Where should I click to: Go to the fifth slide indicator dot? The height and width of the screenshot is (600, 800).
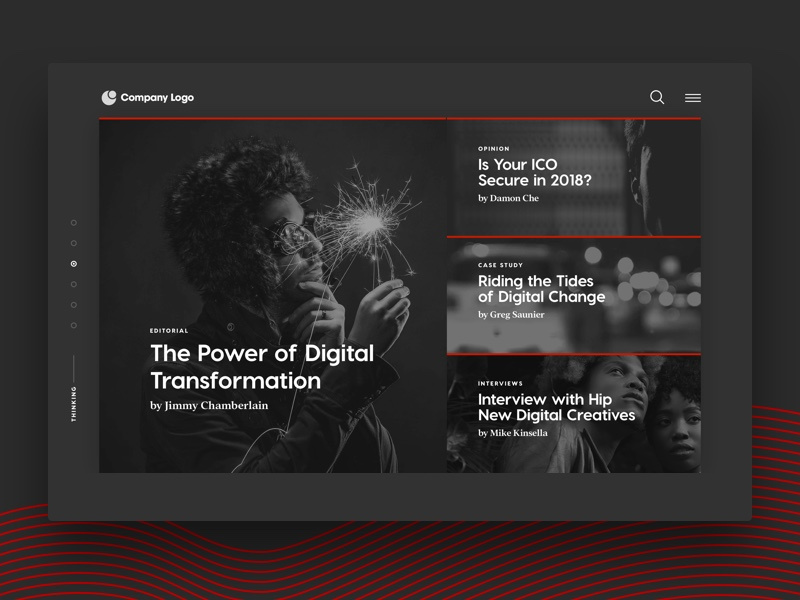tap(74, 305)
